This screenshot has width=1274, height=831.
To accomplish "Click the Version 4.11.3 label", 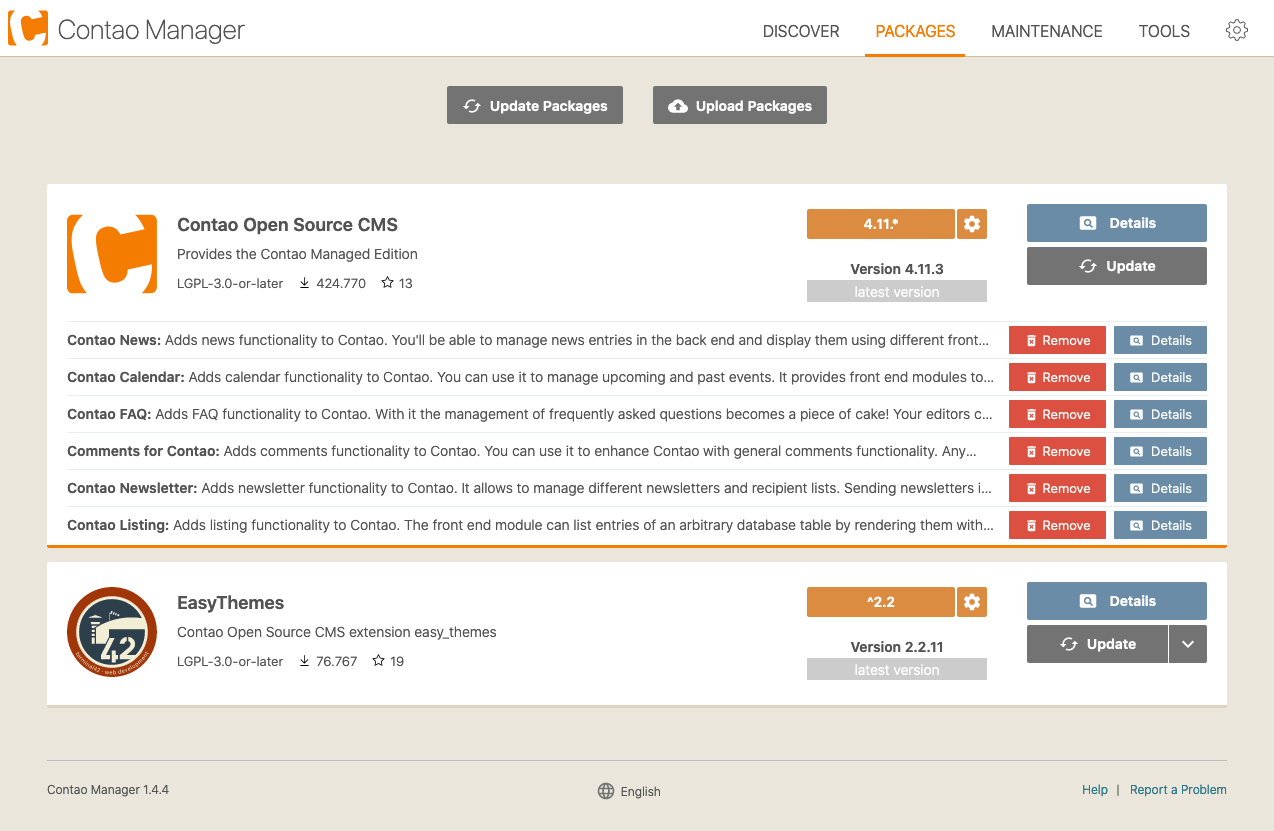I will pos(897,269).
